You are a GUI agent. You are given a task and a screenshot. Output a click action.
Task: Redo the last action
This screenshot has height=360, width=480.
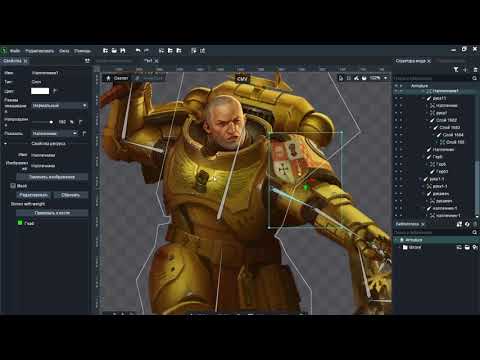click(x=146, y=51)
